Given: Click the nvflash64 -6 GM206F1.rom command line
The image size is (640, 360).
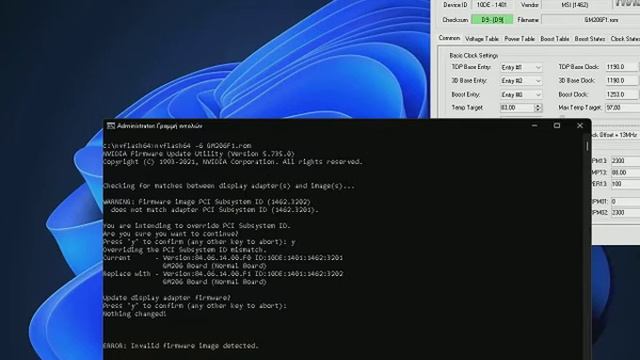Looking at the screenshot, I should (177, 146).
